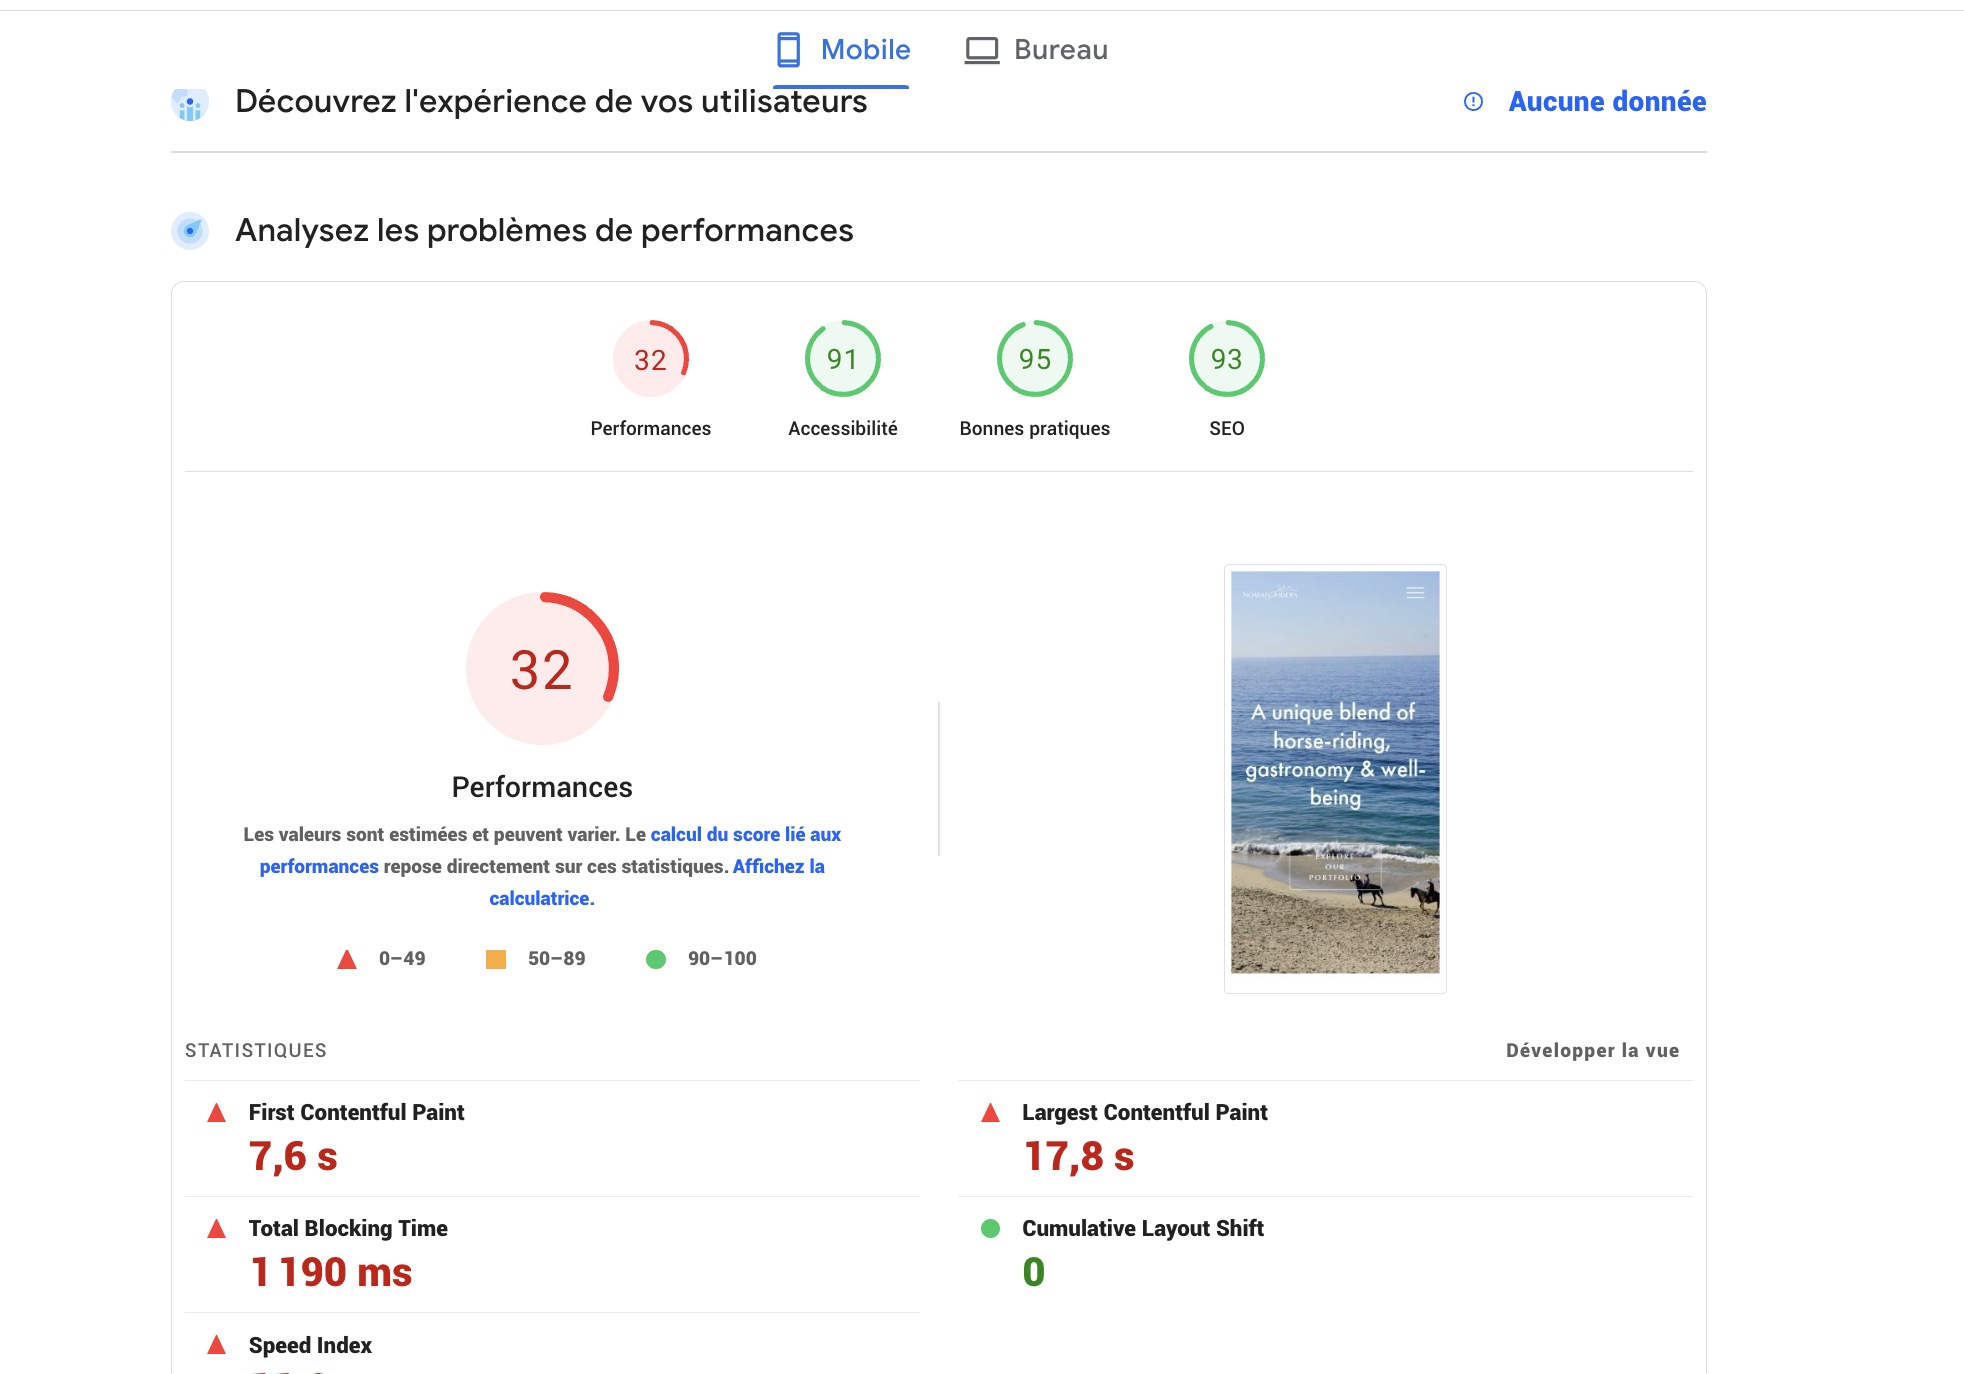1964x1374 pixels.
Task: Click the Accessibilité label
Action: 842,429
